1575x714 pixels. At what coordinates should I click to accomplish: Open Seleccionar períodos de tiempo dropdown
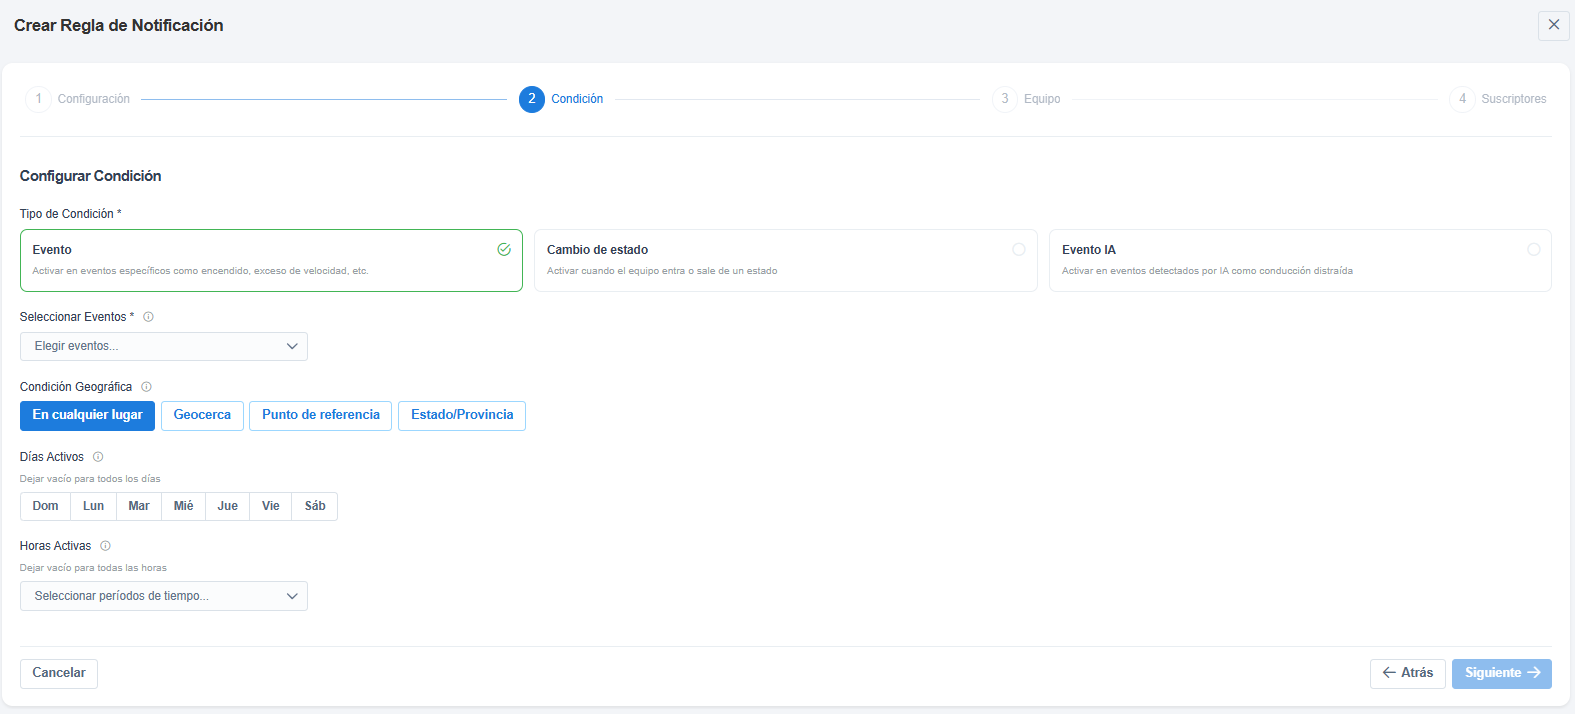[x=164, y=596]
